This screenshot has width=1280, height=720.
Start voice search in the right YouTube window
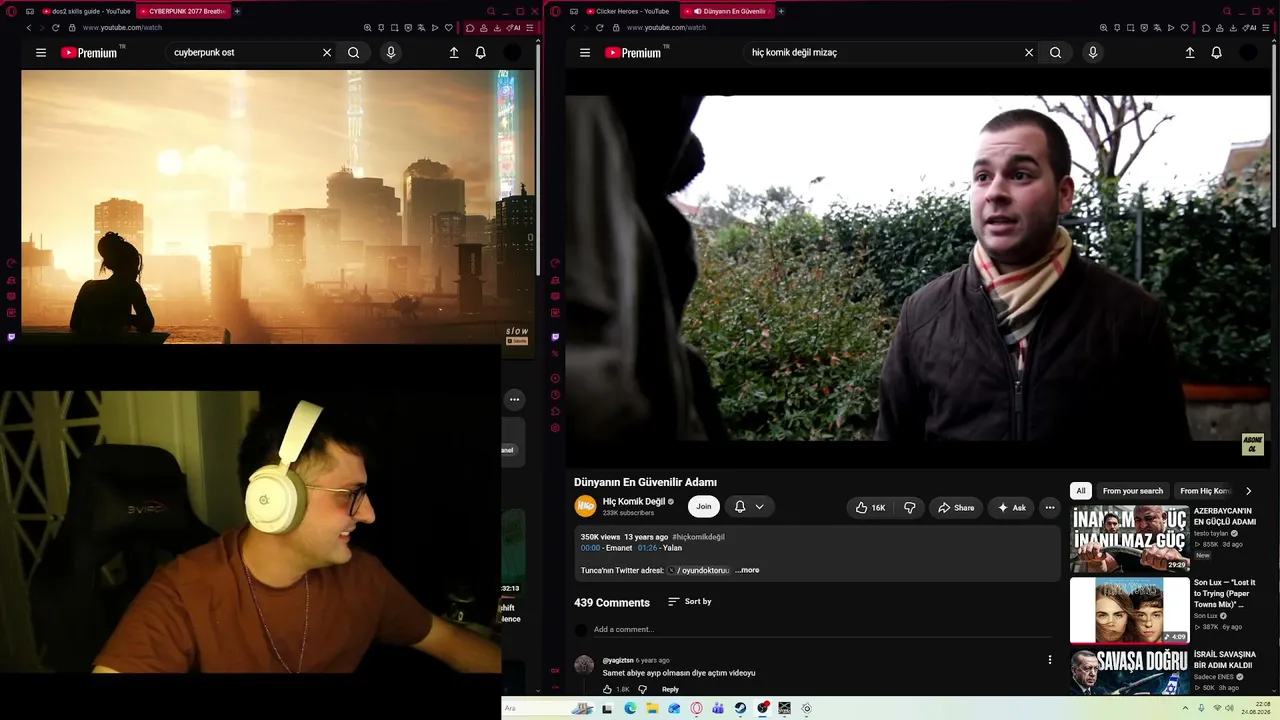click(1093, 53)
